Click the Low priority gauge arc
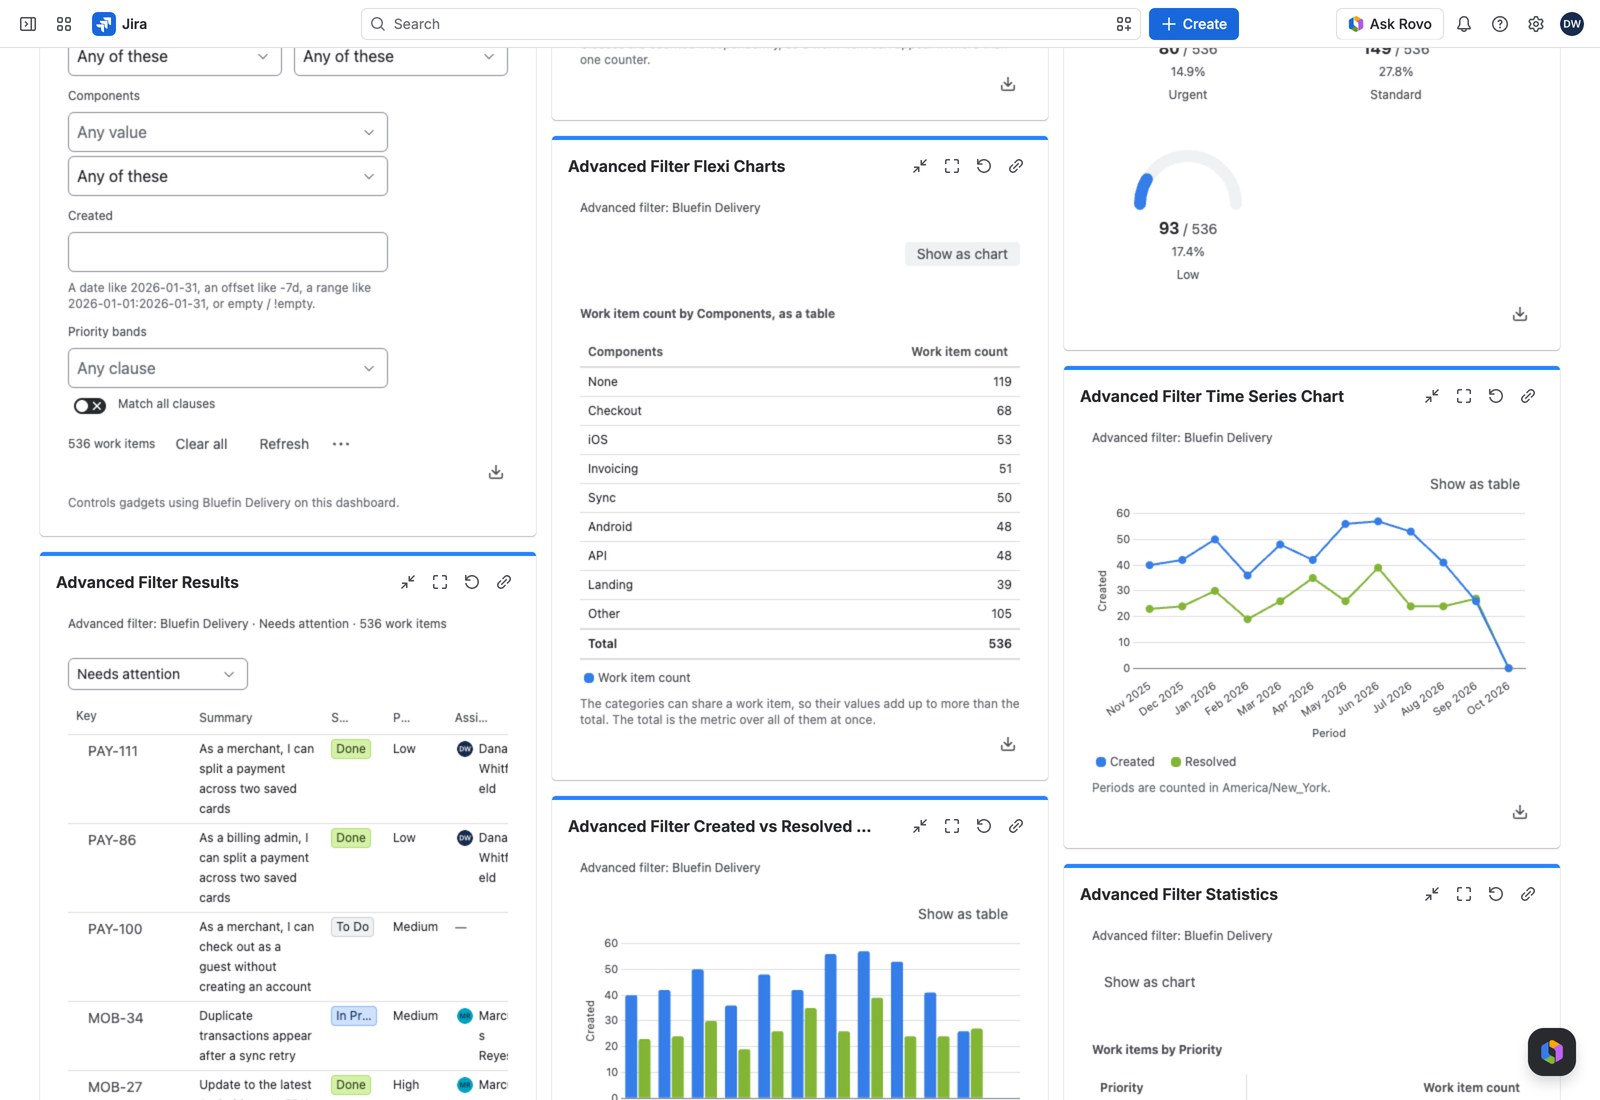 1188,180
